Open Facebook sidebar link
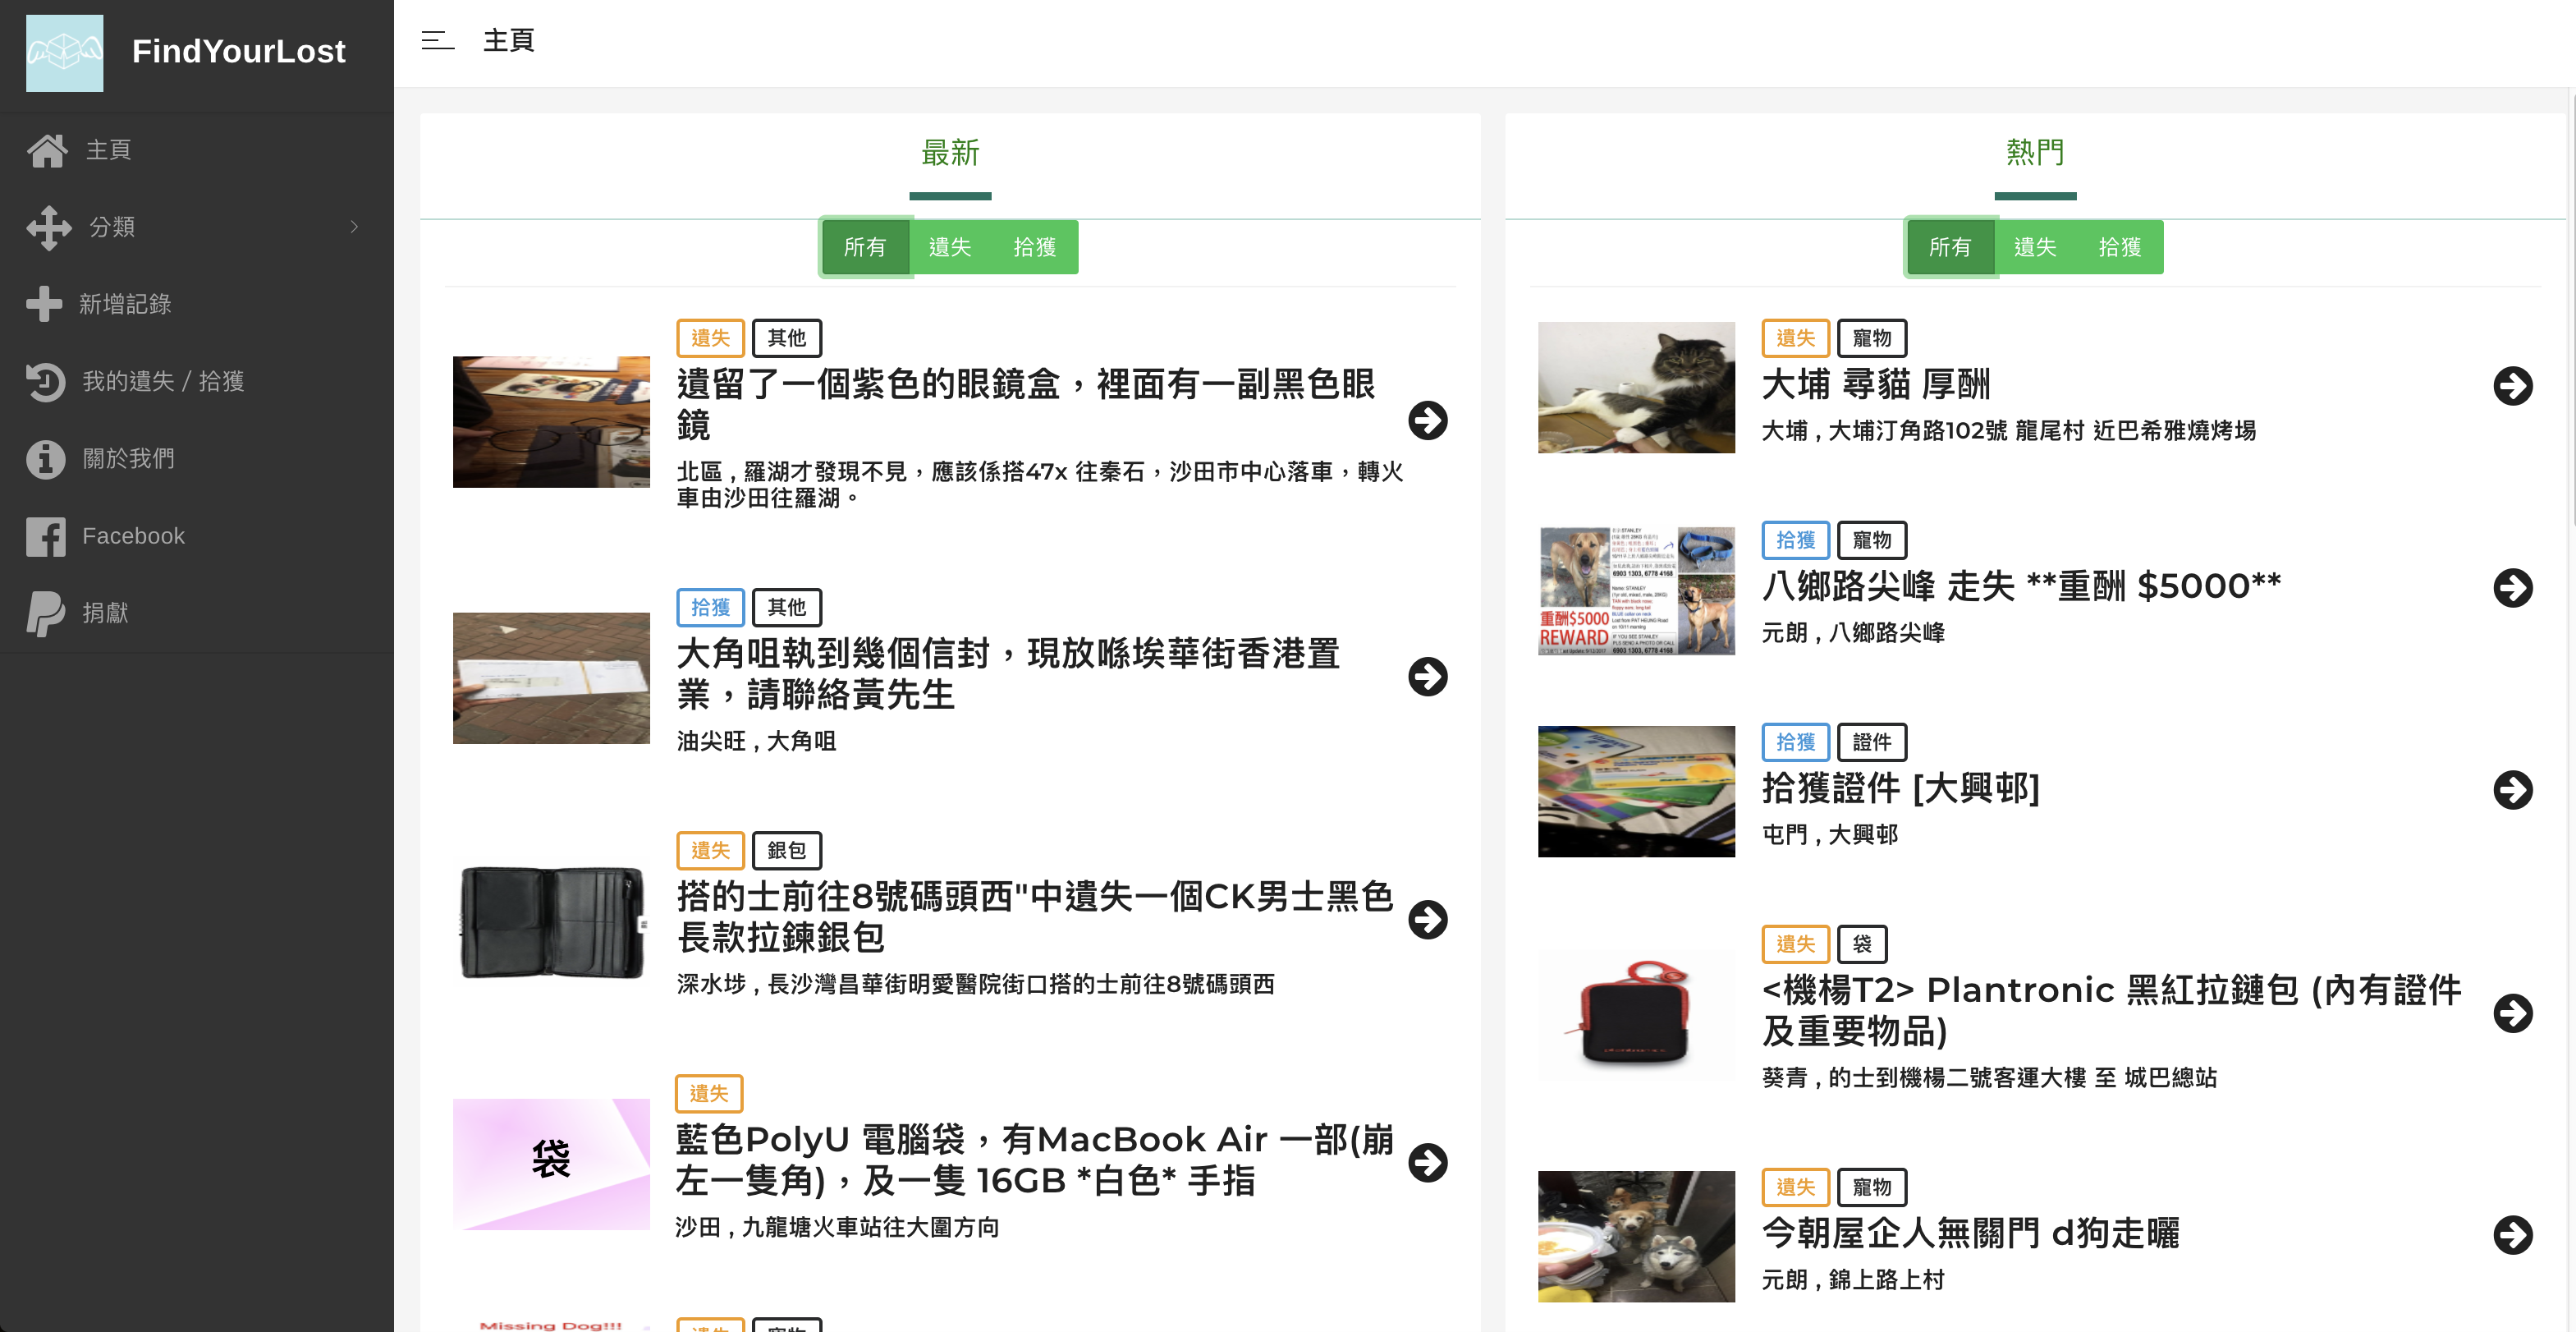This screenshot has height=1332, width=2576. pyautogui.click(x=197, y=536)
